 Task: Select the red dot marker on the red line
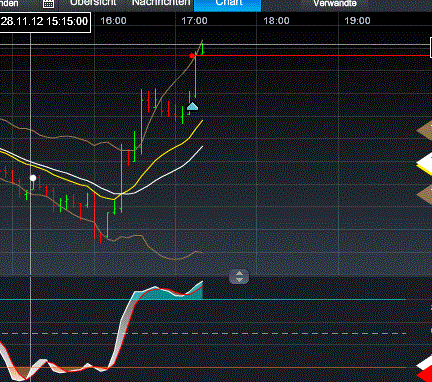point(192,56)
